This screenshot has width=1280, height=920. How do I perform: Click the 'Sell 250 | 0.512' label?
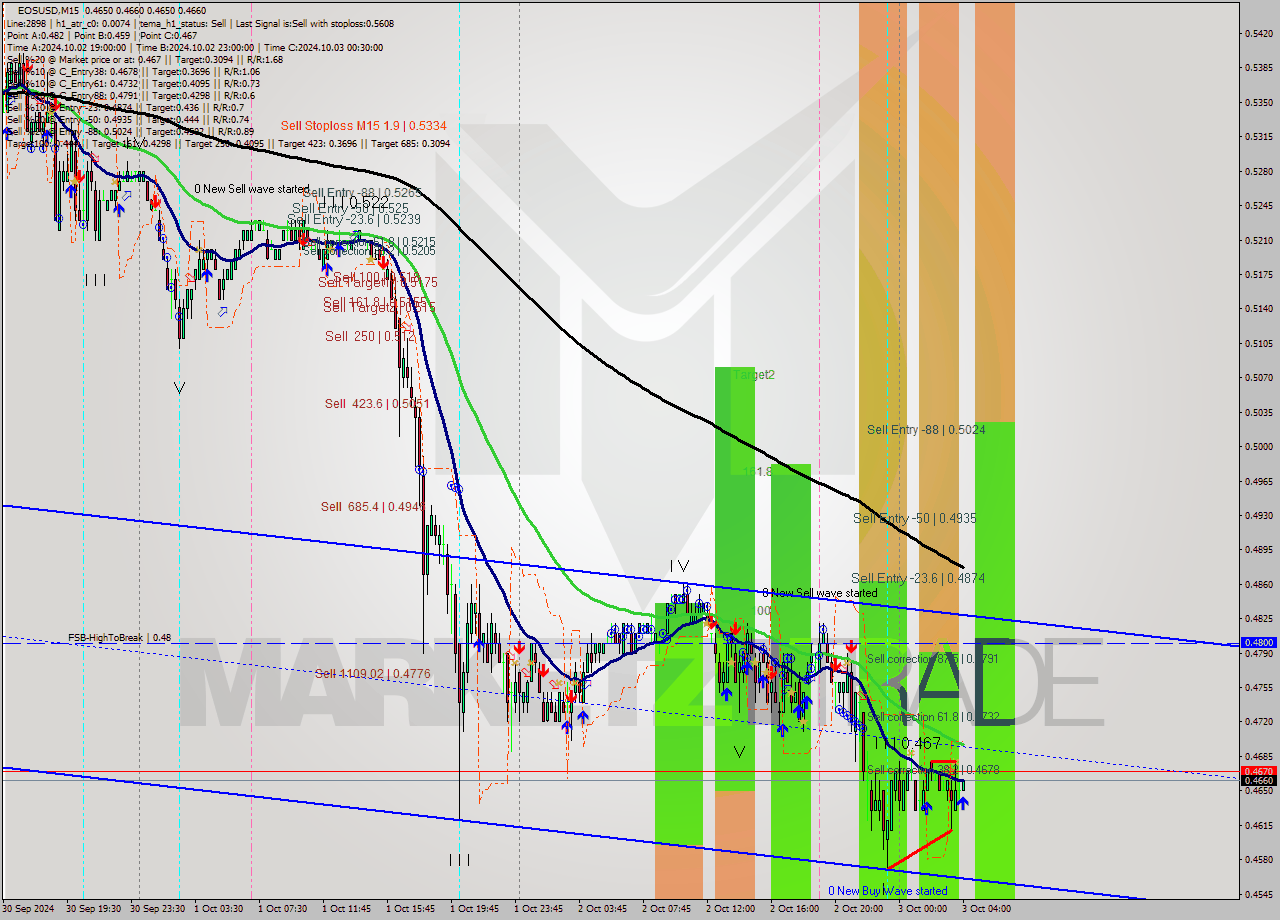tap(370, 337)
